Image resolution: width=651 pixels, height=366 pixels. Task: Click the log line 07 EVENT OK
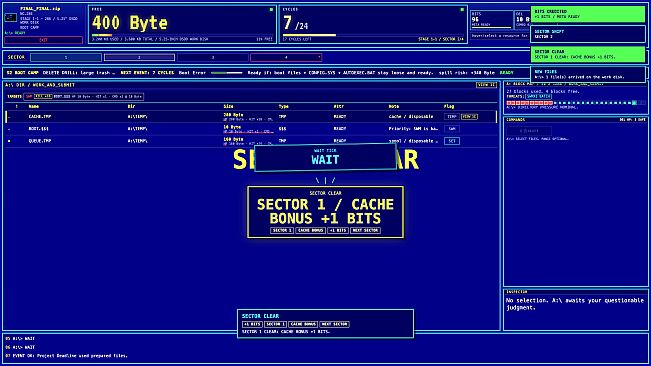pyautogui.click(x=66, y=356)
